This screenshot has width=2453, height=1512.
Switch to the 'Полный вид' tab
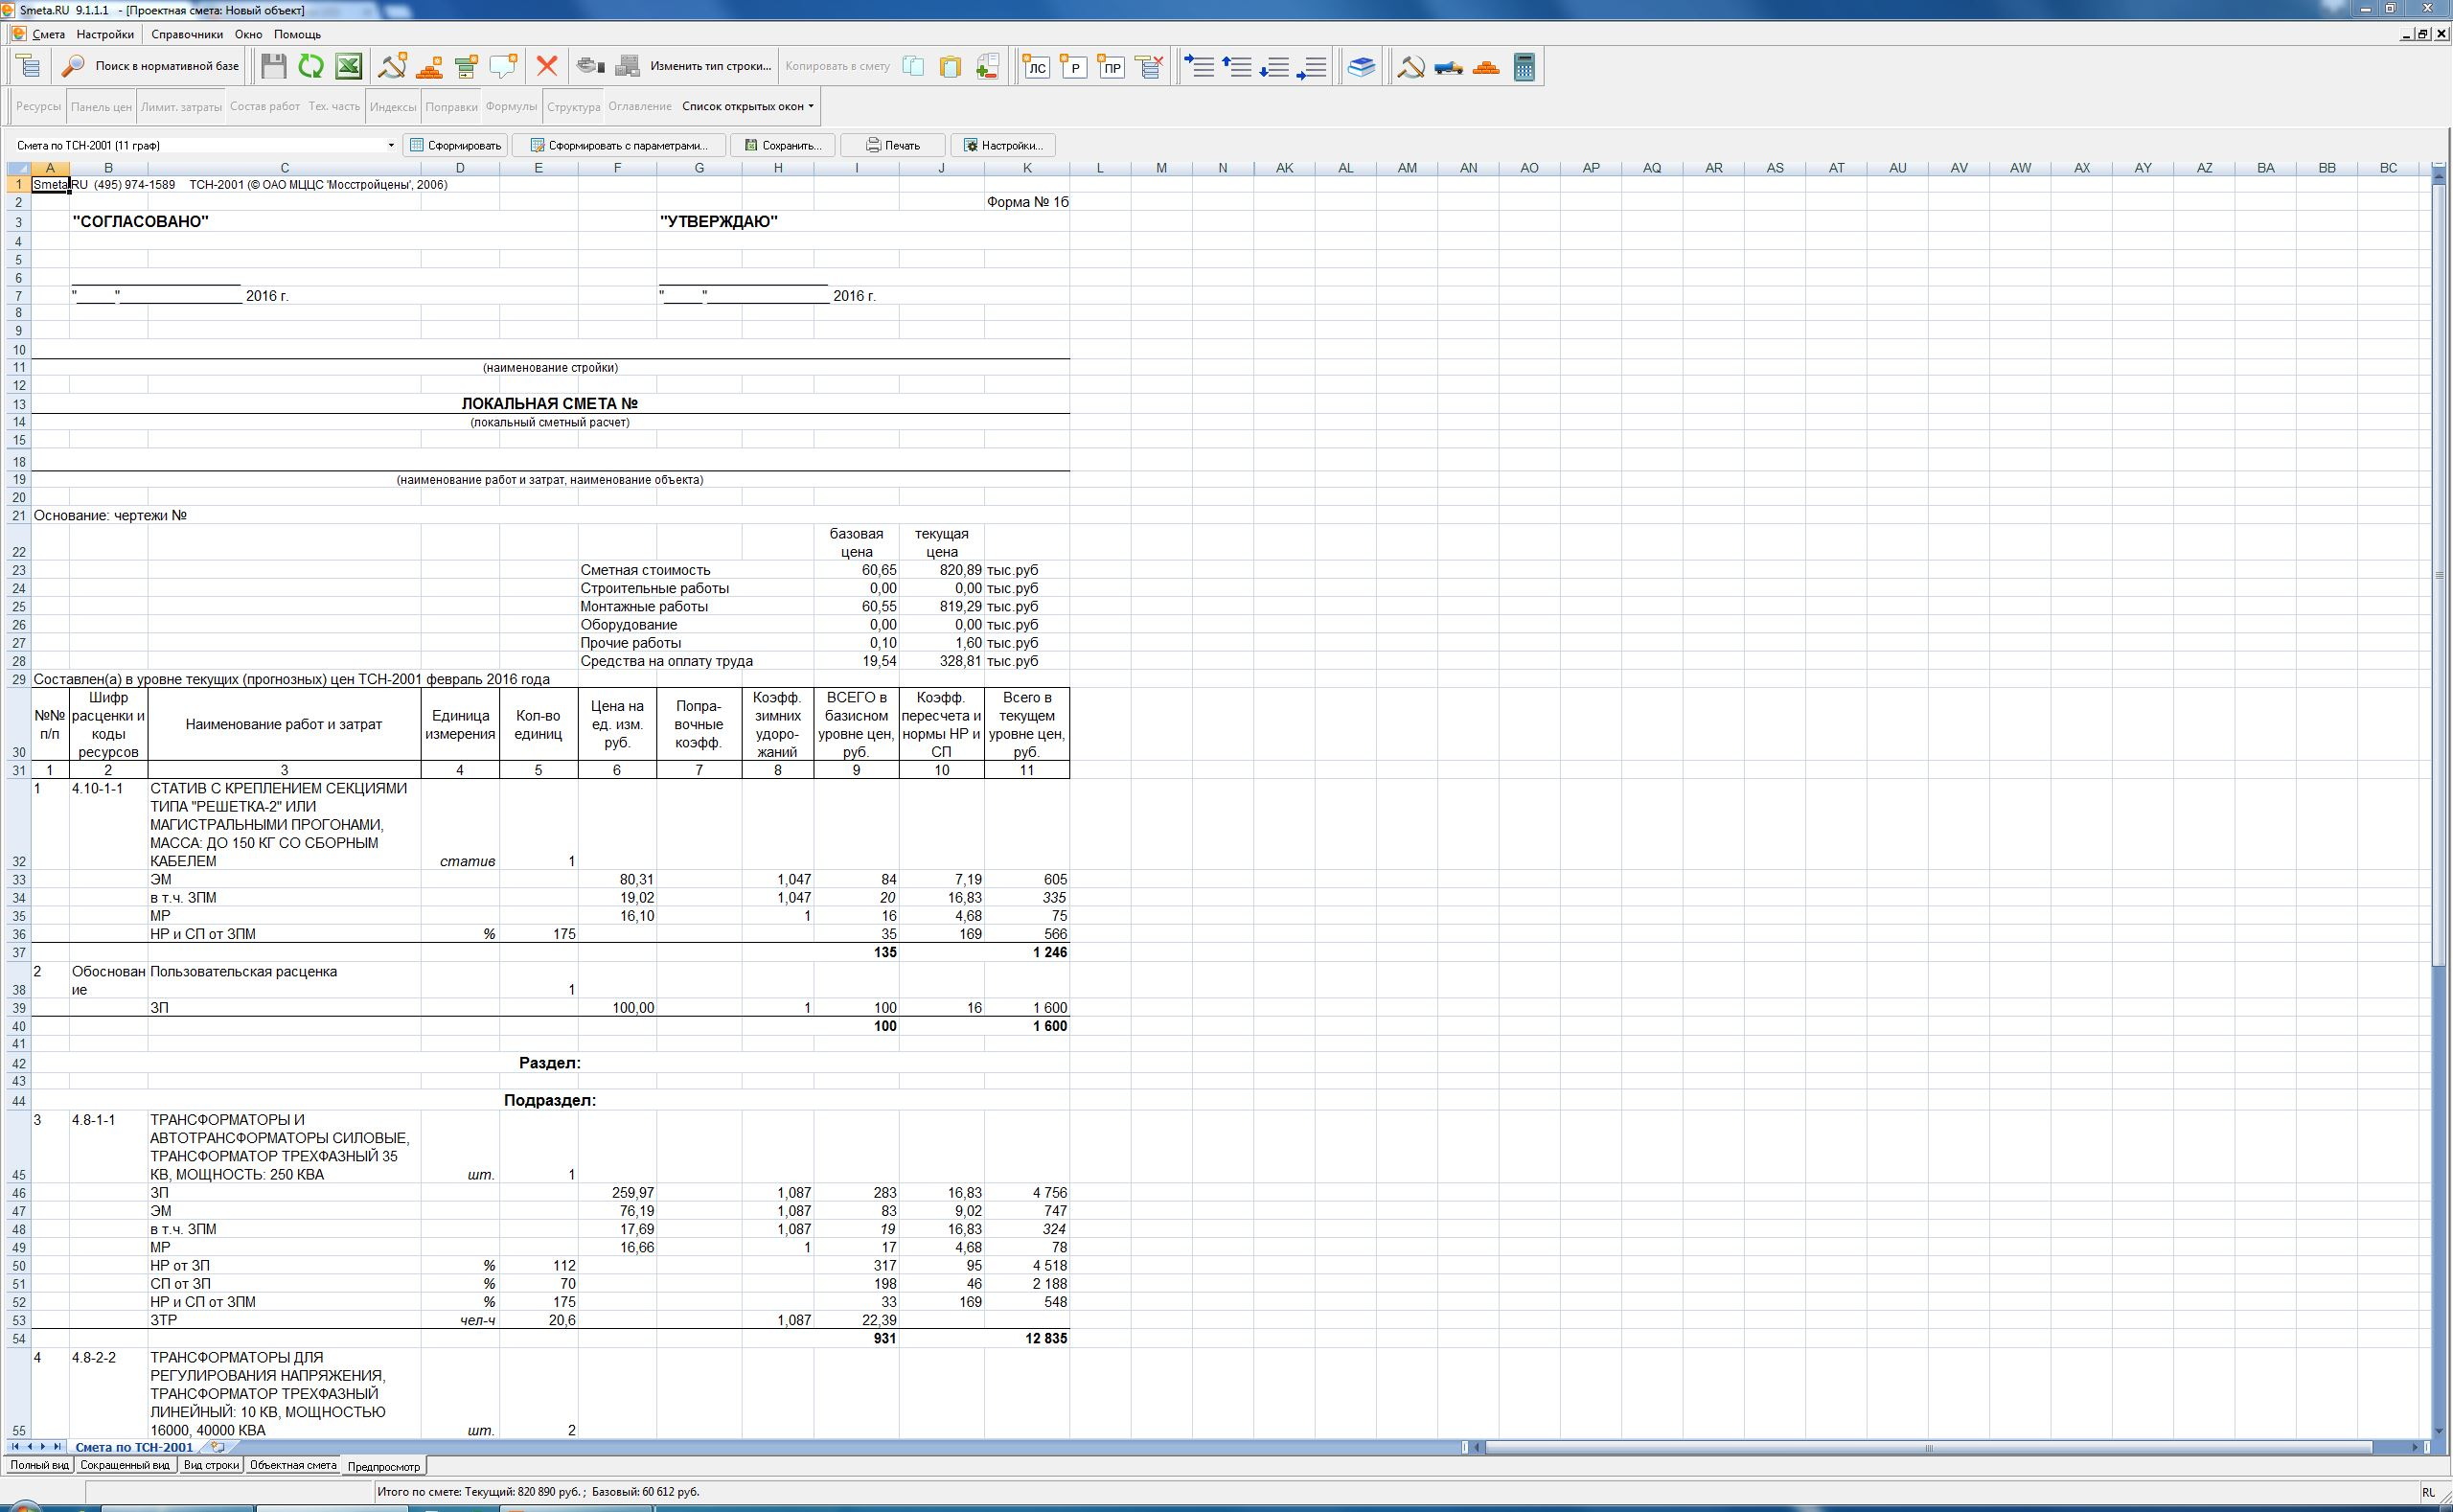[39, 1465]
